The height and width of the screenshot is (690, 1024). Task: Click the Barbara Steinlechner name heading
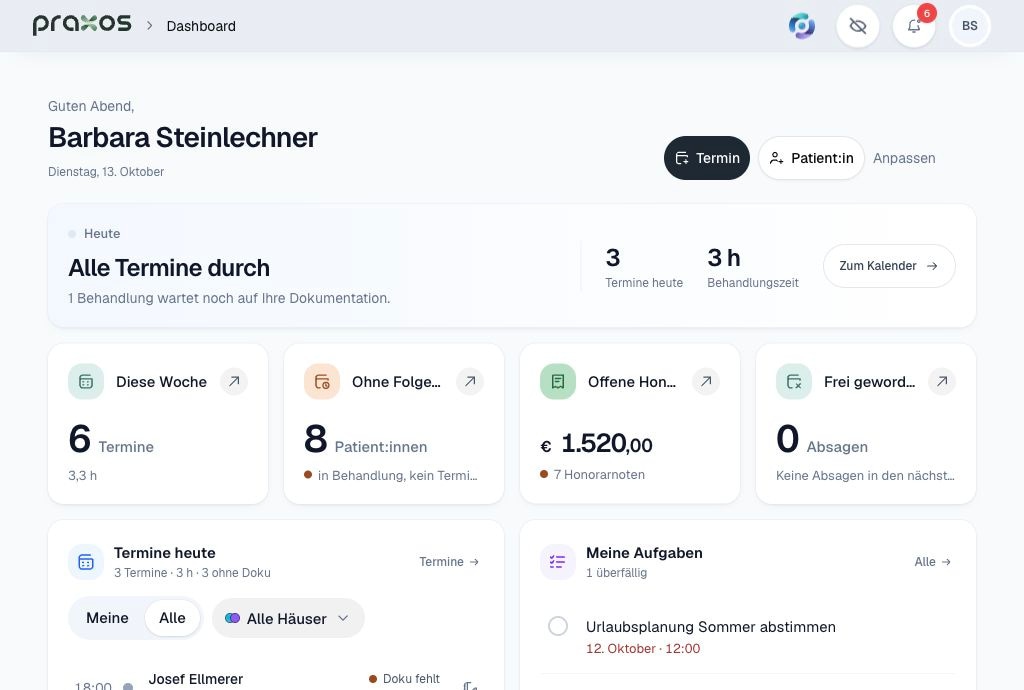[183, 138]
